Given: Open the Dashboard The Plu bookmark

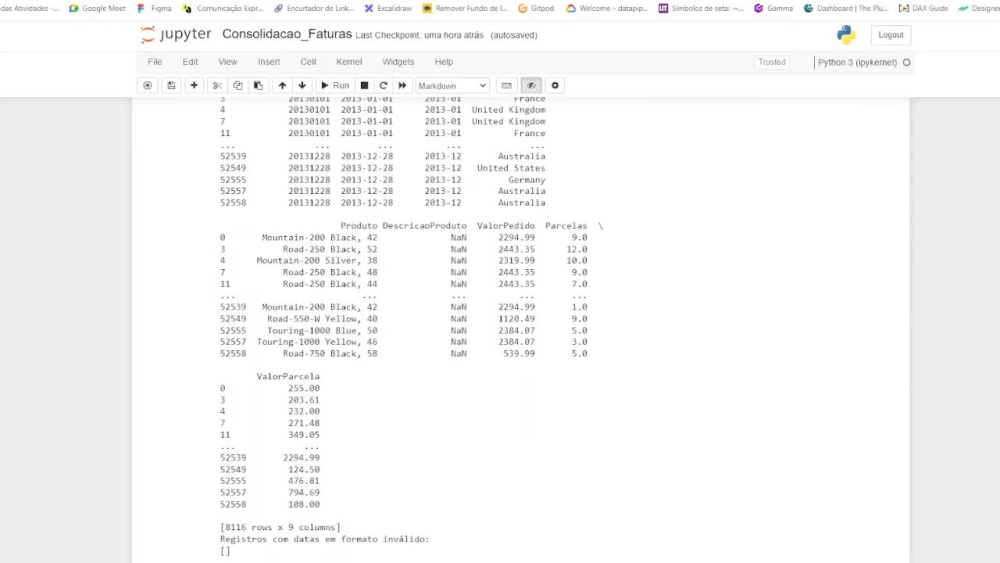Looking at the screenshot, I should coord(846,8).
